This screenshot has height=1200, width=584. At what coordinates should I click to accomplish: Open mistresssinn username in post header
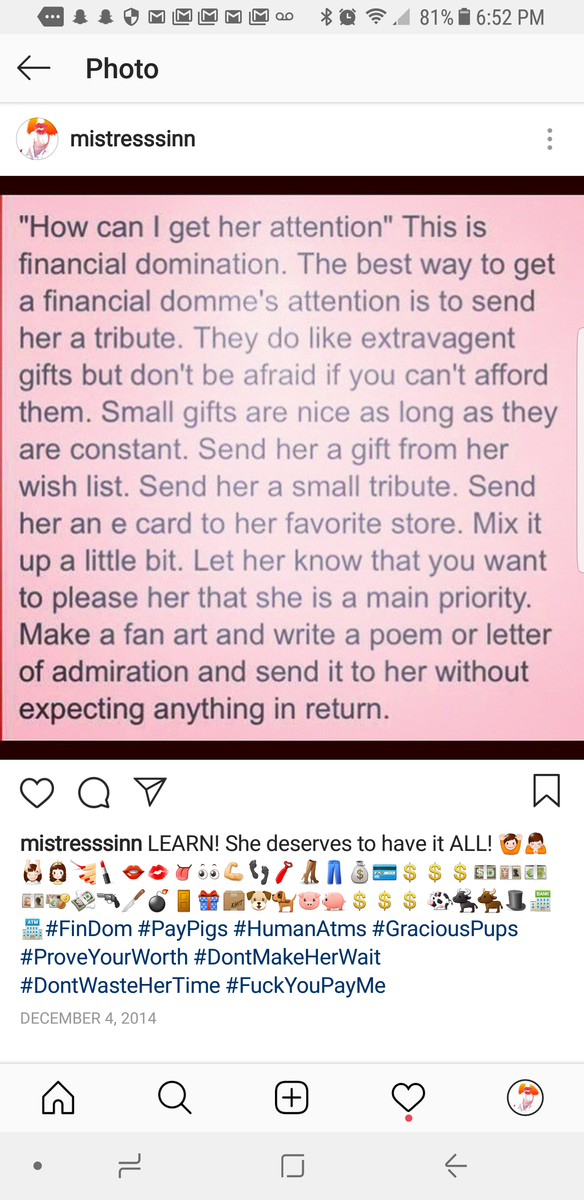pos(133,139)
